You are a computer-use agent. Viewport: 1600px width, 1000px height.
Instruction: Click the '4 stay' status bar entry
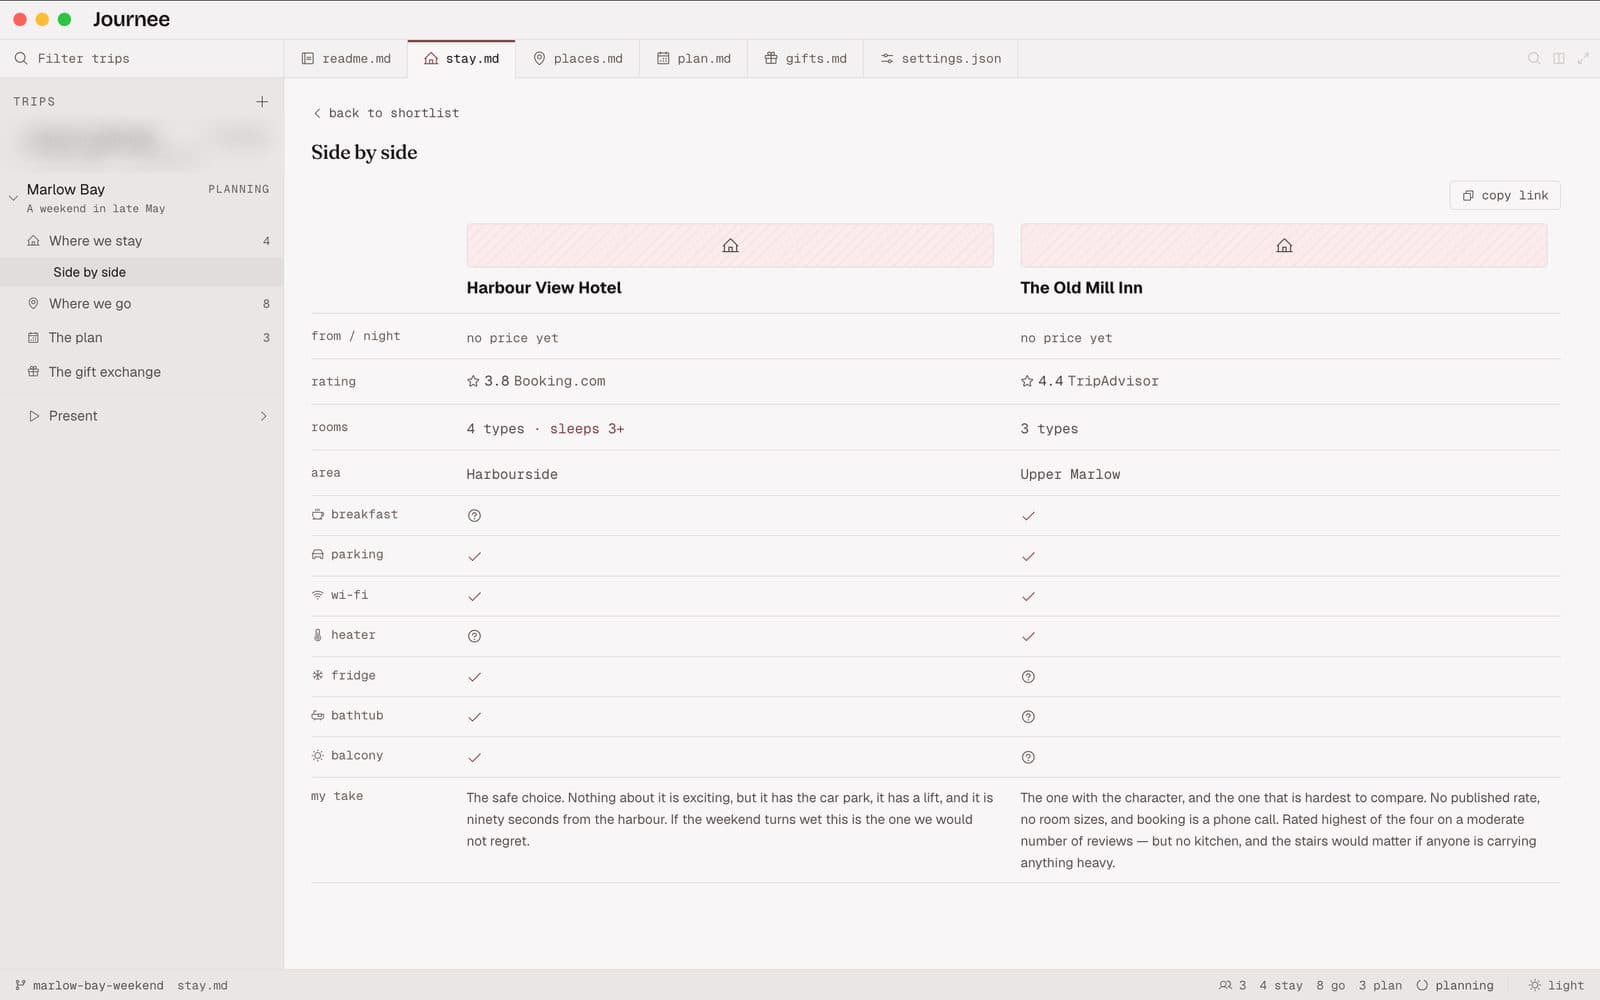coord(1281,985)
